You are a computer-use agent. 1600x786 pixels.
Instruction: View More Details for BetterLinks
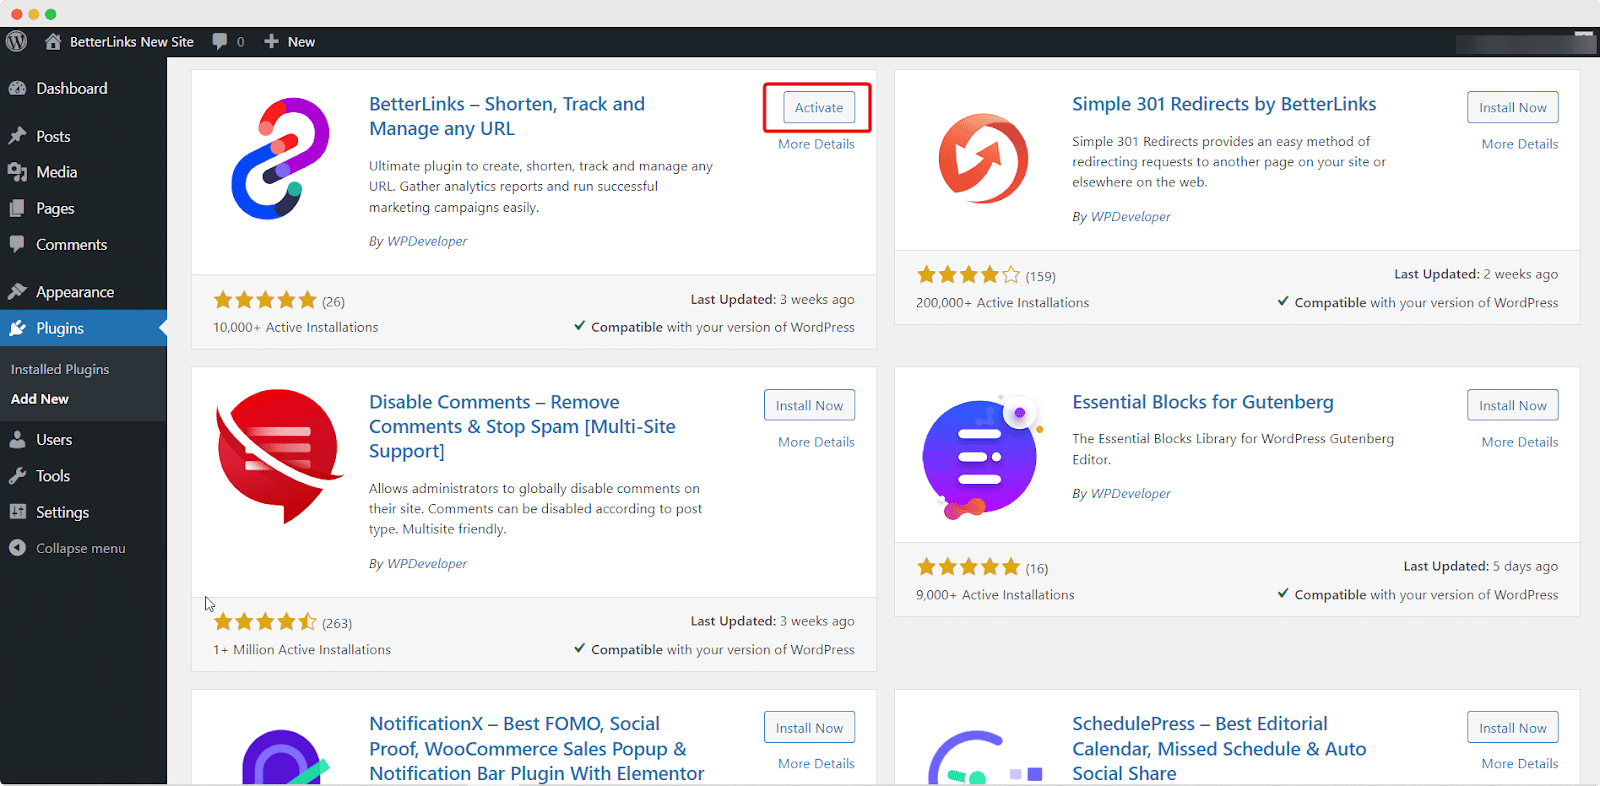click(x=816, y=144)
